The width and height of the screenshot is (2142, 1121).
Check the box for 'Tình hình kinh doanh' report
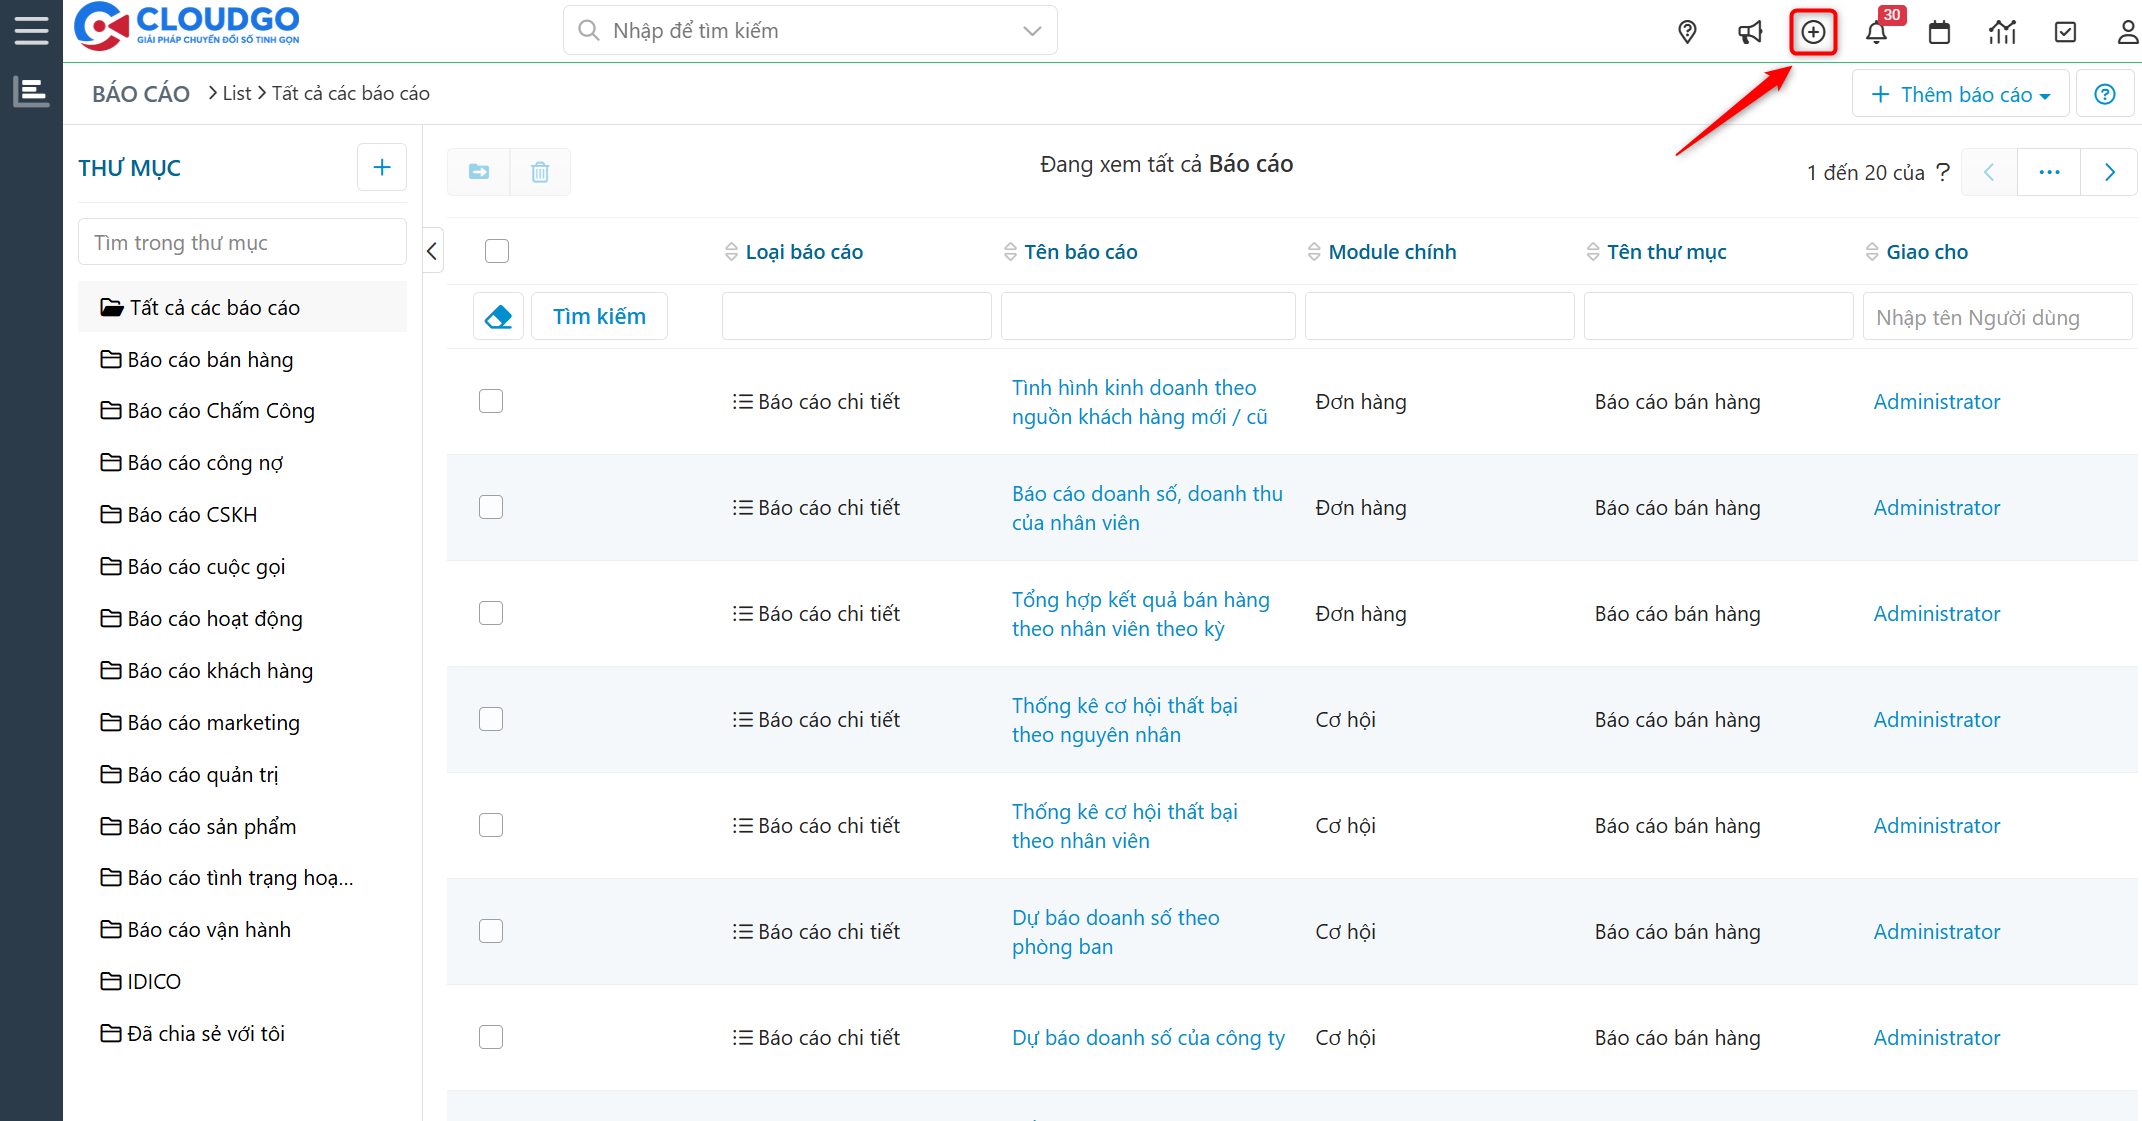(491, 401)
